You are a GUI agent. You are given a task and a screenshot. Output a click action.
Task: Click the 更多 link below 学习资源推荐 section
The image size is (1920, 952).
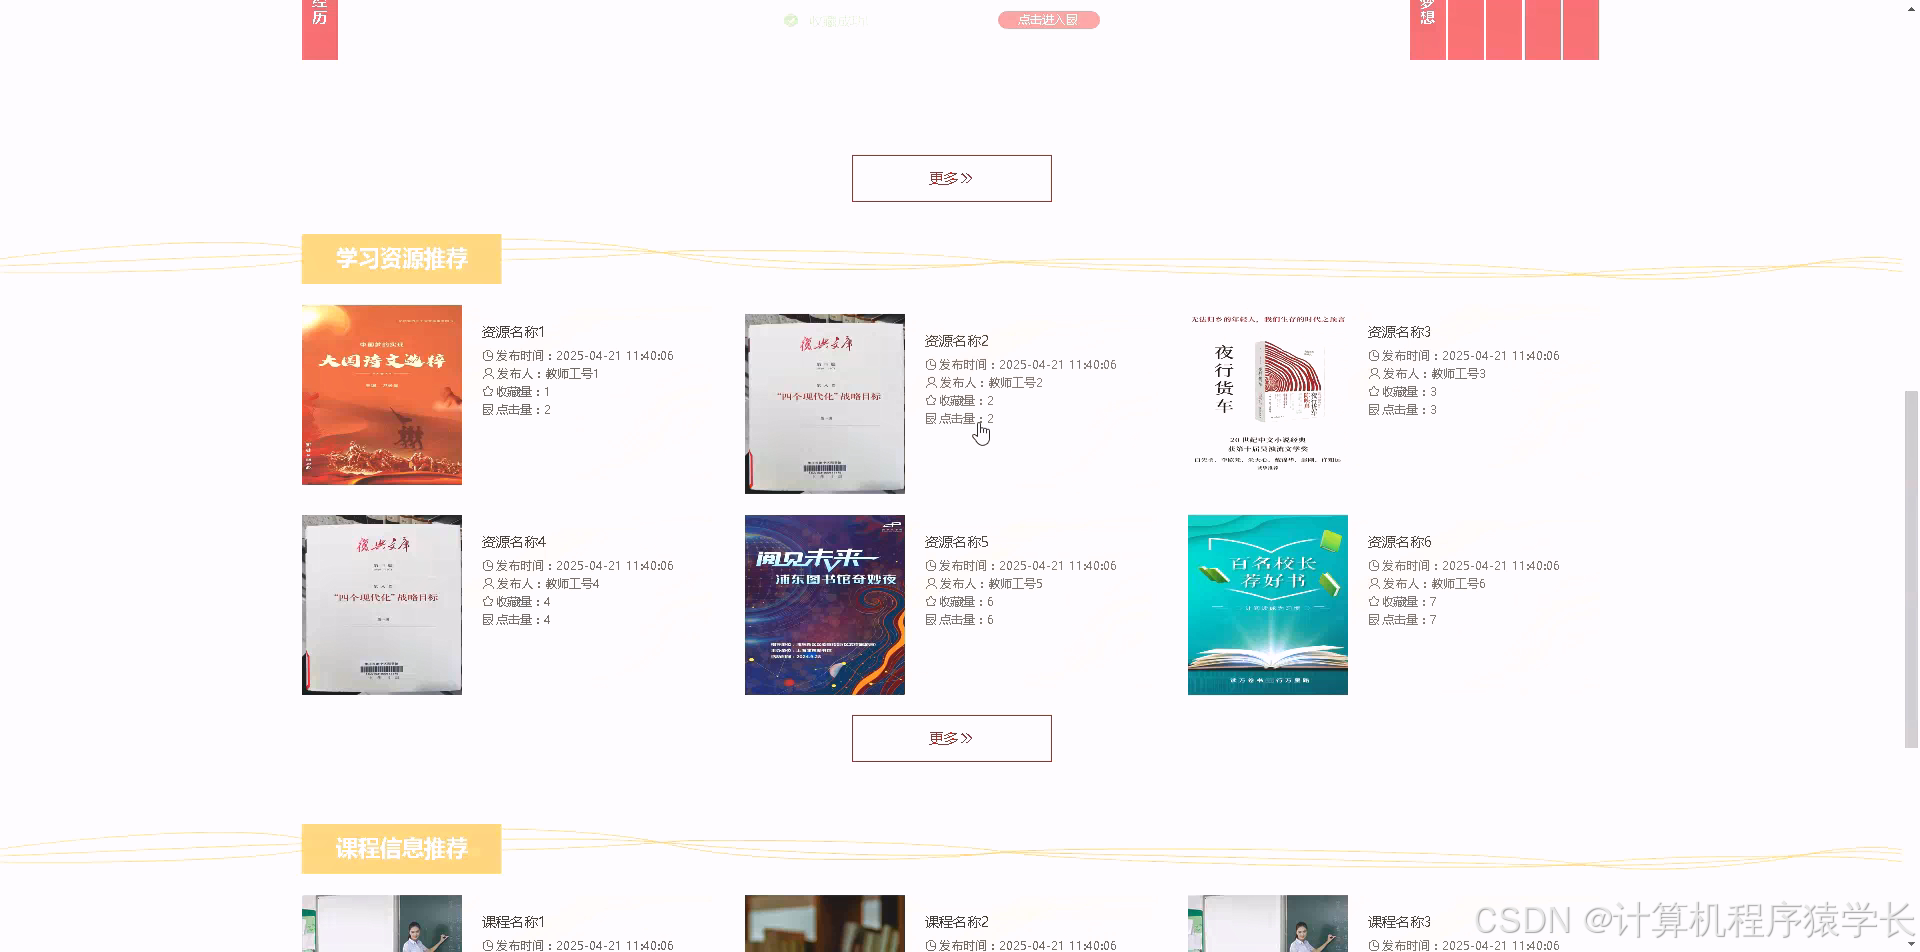[950, 737]
